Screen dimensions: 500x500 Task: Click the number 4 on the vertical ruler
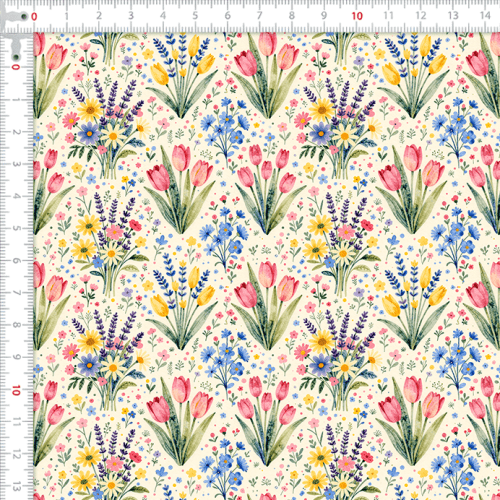[x=16, y=196]
